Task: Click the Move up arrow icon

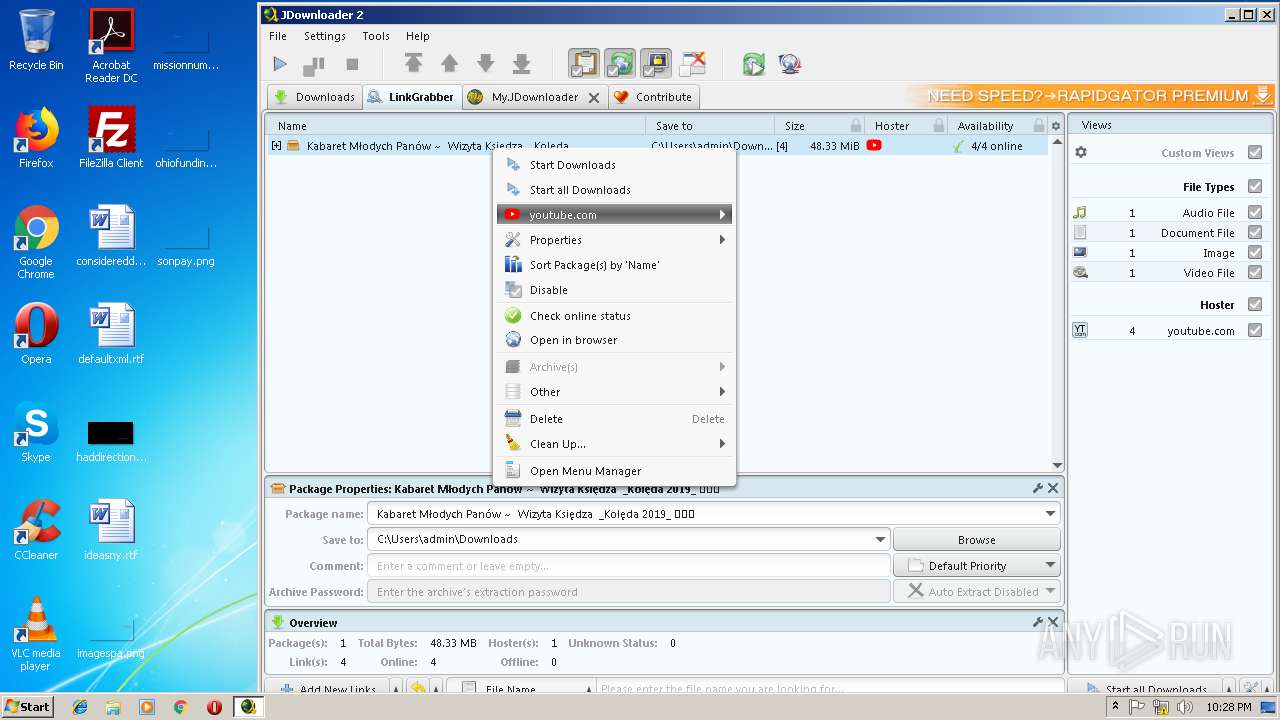Action: (x=449, y=64)
